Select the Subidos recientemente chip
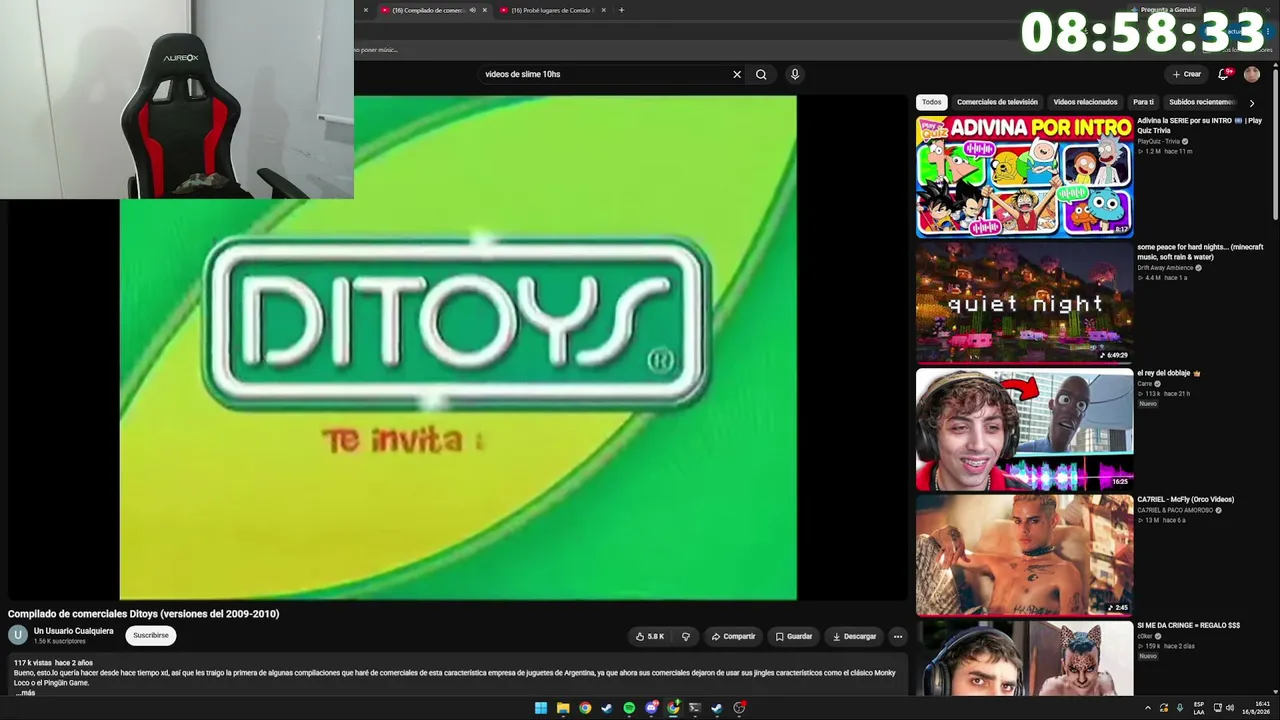The height and width of the screenshot is (720, 1280). pos(1203,102)
